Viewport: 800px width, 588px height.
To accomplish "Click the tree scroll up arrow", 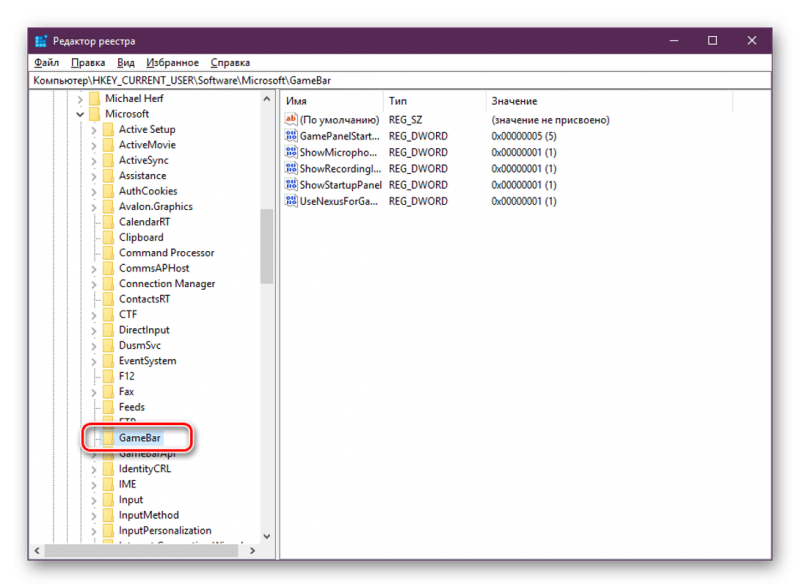I will pos(267,99).
